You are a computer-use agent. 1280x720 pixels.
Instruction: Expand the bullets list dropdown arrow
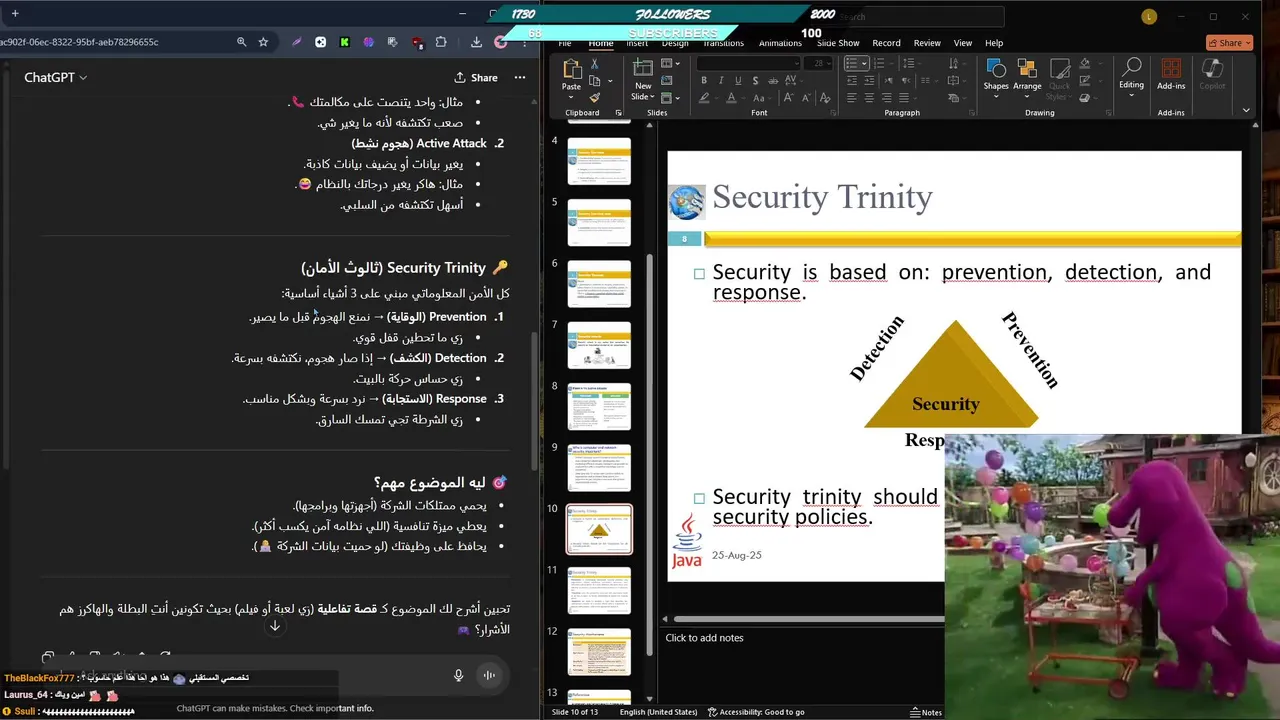pos(862,63)
